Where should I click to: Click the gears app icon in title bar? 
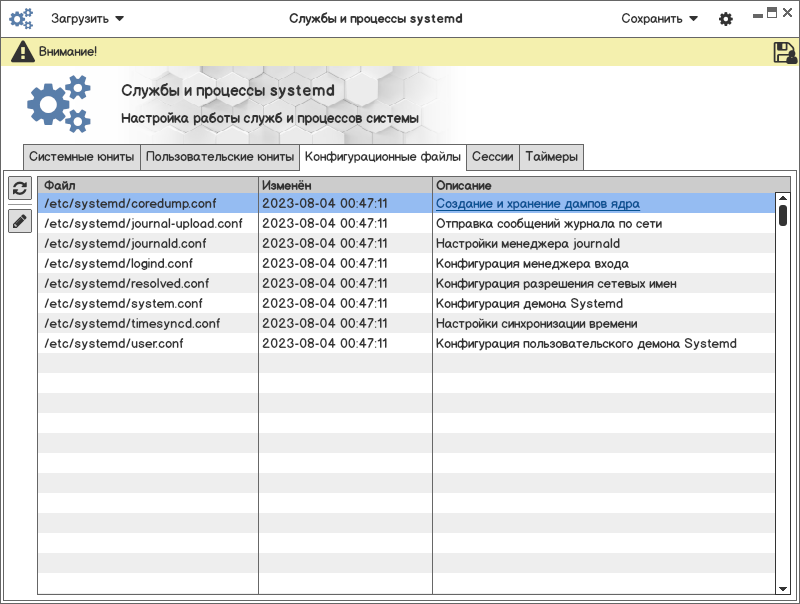21,18
